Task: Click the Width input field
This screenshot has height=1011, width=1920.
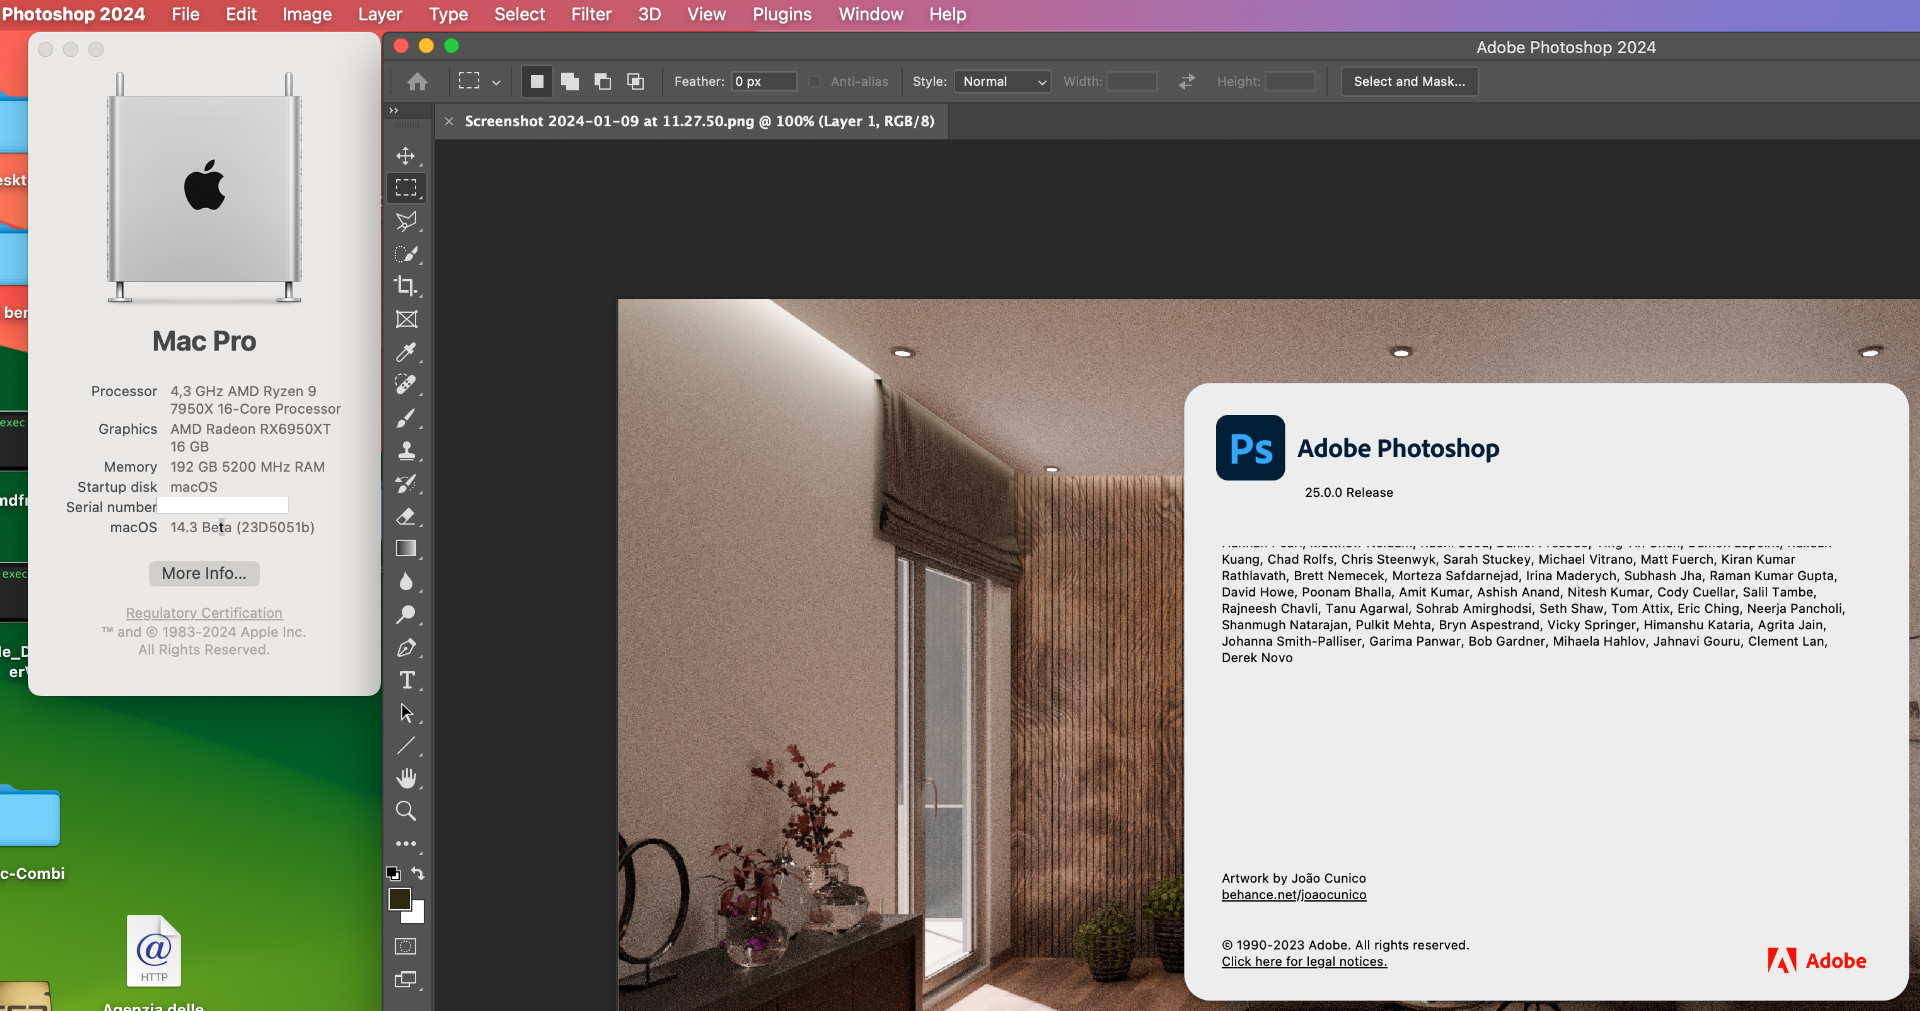Action: pos(1132,82)
